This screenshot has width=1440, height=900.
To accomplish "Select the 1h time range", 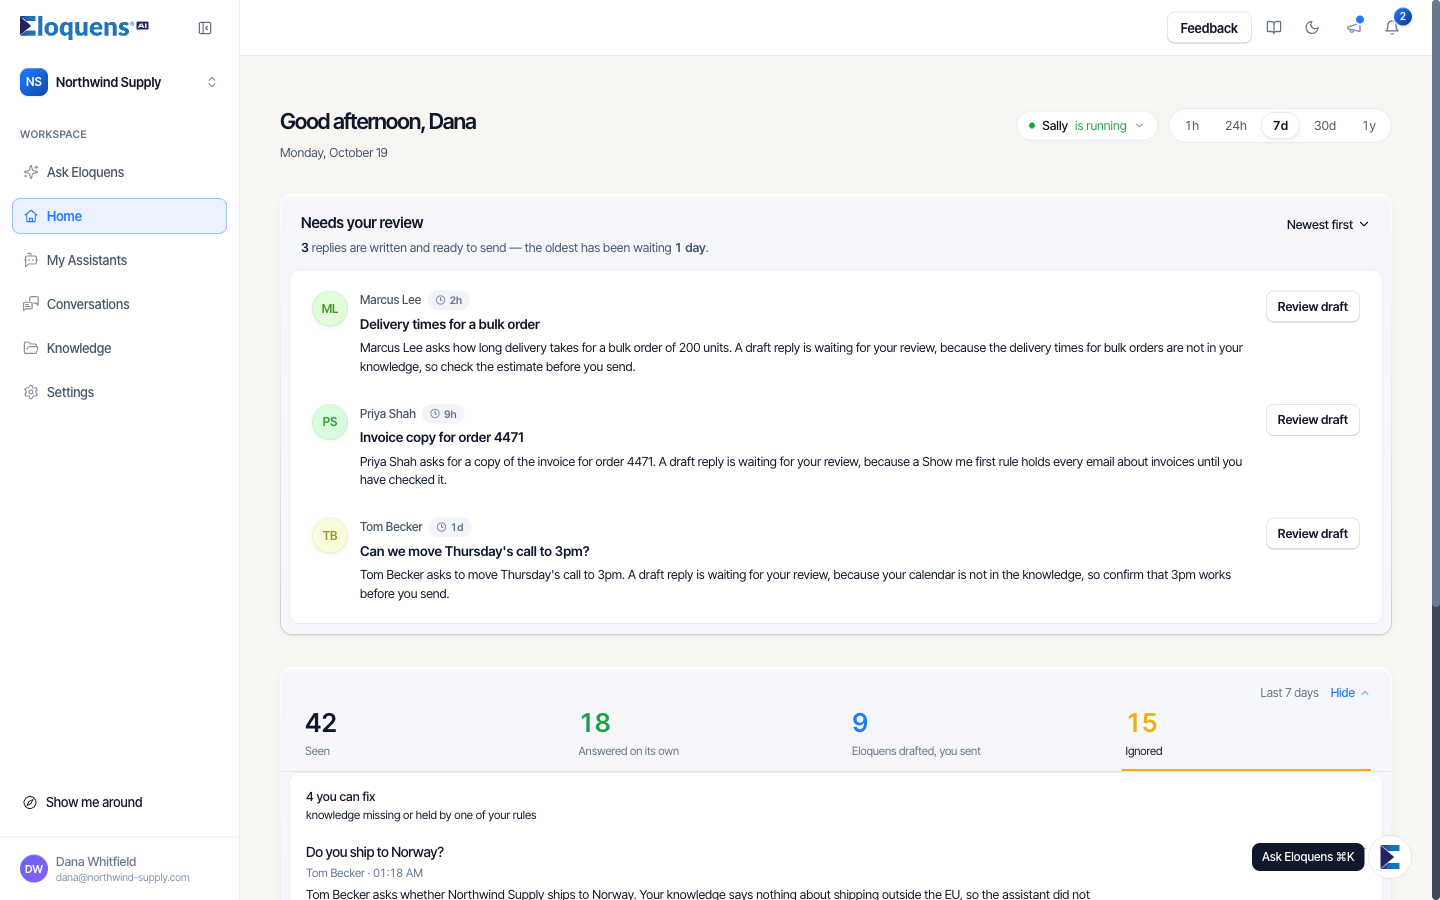I will coord(1192,126).
